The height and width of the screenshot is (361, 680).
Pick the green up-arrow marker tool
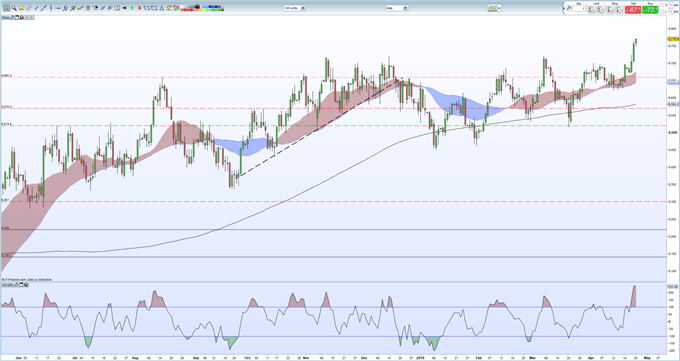click(x=132, y=8)
